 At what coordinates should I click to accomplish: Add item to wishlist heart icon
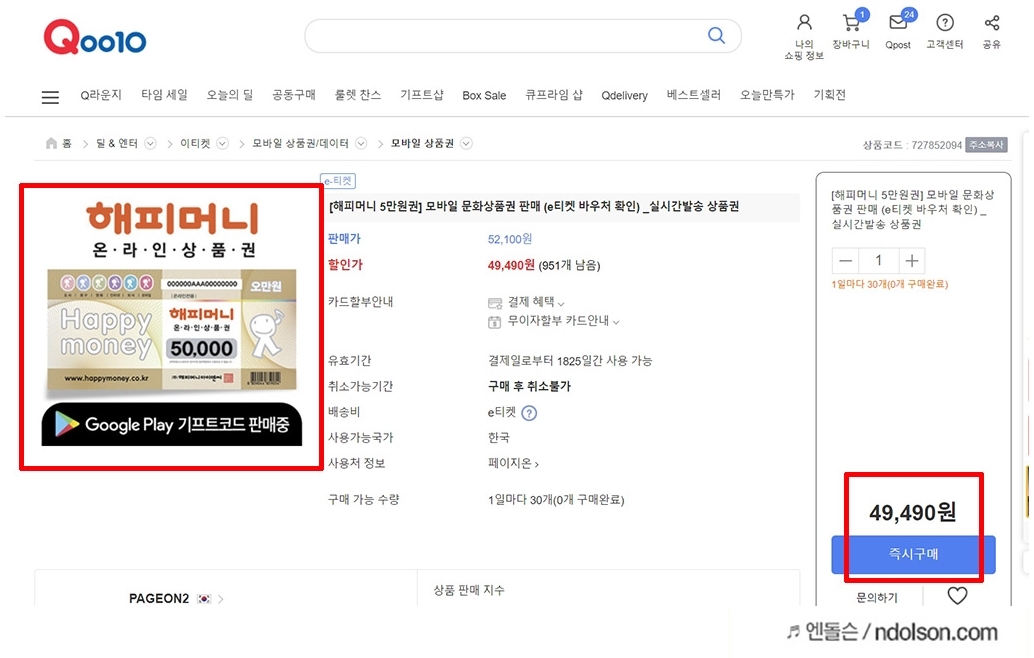pyautogui.click(x=957, y=596)
